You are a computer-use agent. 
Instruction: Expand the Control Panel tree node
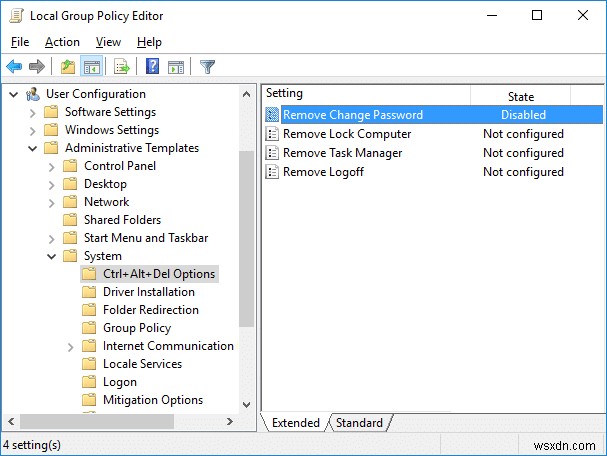(51, 166)
